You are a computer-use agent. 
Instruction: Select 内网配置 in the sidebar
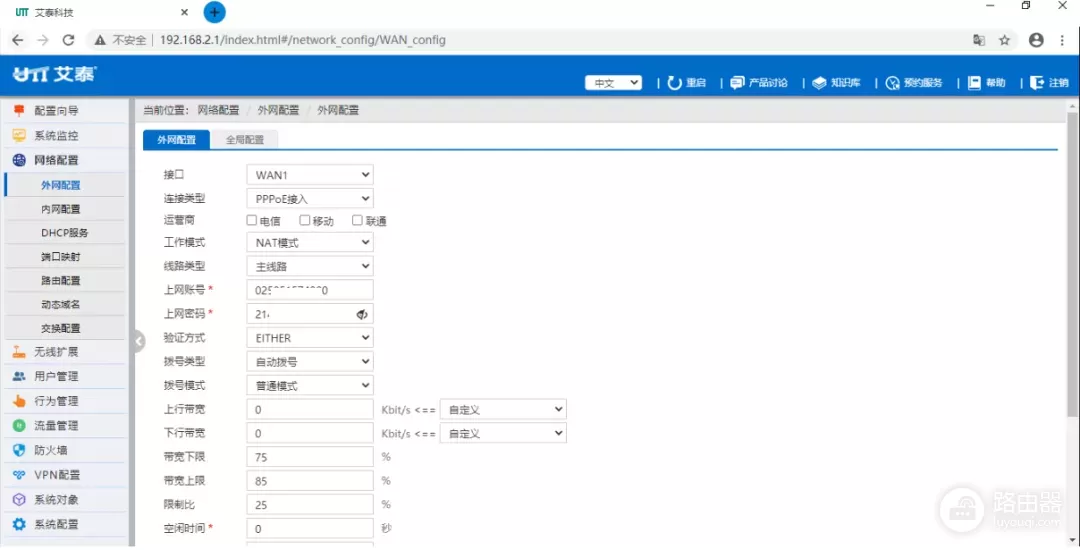pyautogui.click(x=61, y=209)
